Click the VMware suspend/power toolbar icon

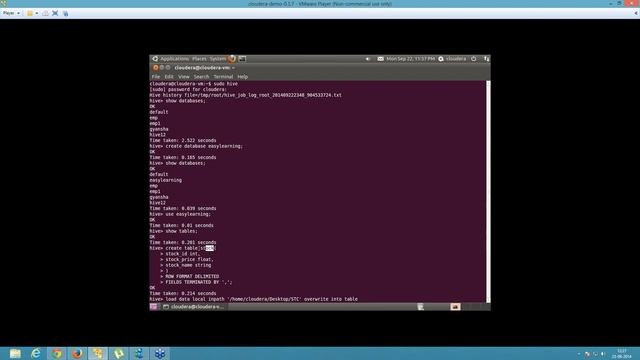(x=30, y=13)
